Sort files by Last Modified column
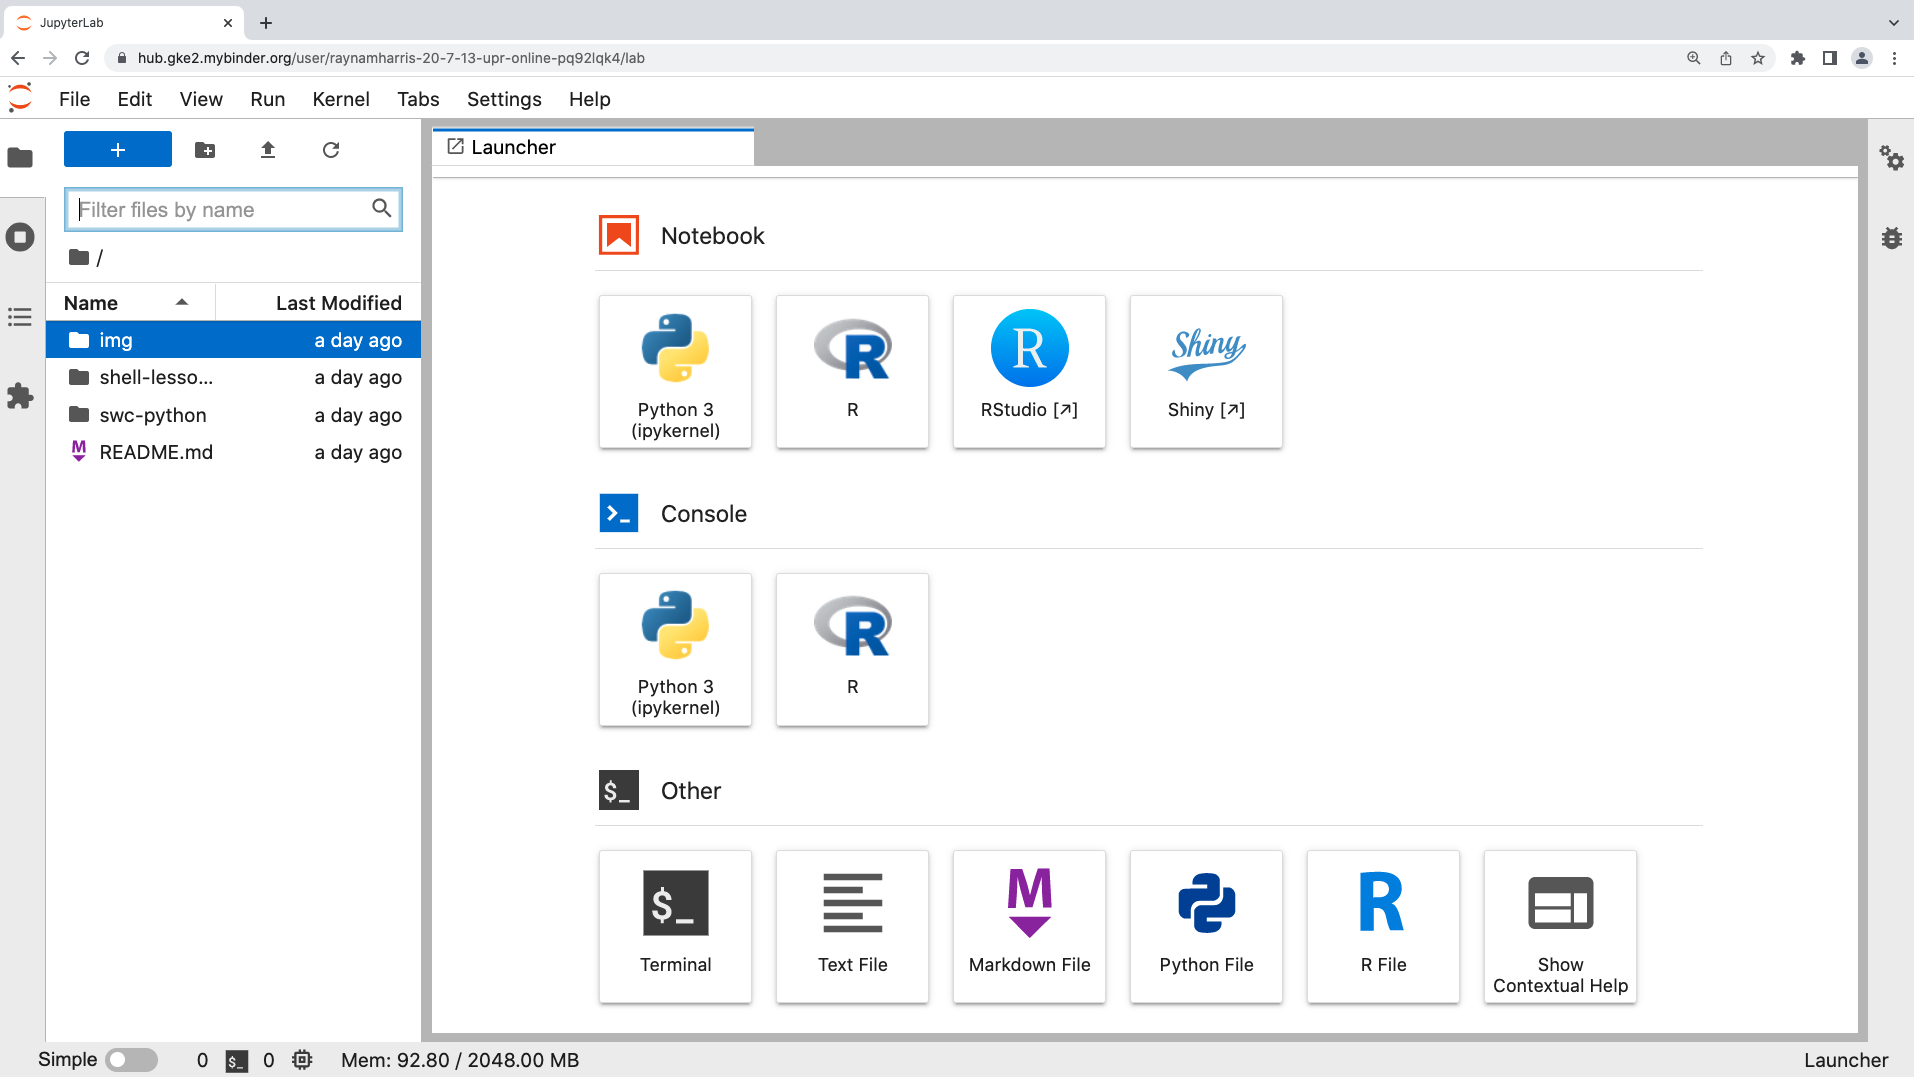 [x=318, y=303]
